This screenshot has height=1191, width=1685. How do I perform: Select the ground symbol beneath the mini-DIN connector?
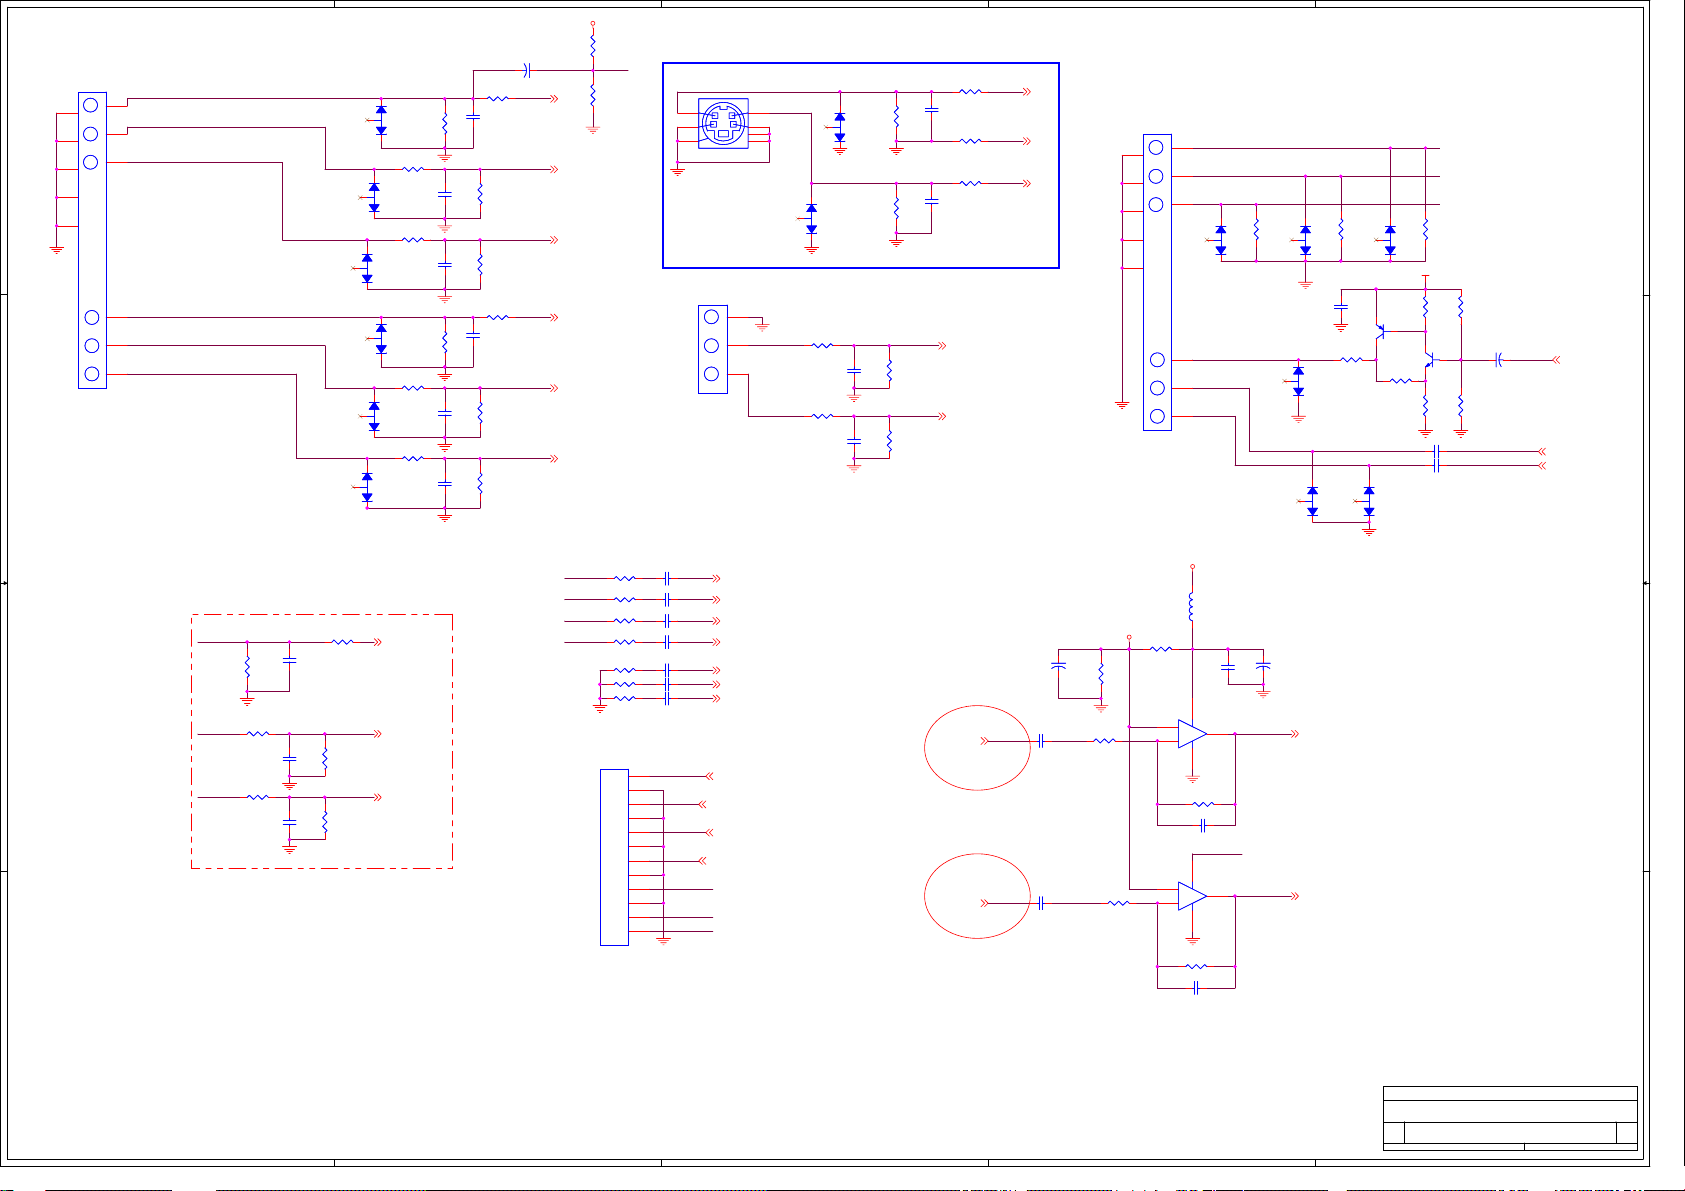tap(677, 171)
